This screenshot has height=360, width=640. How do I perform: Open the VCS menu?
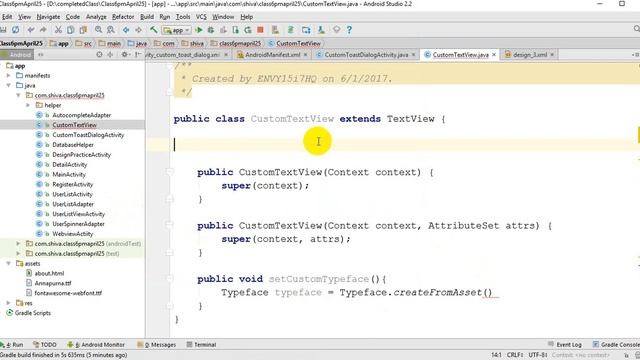tap(201, 17)
